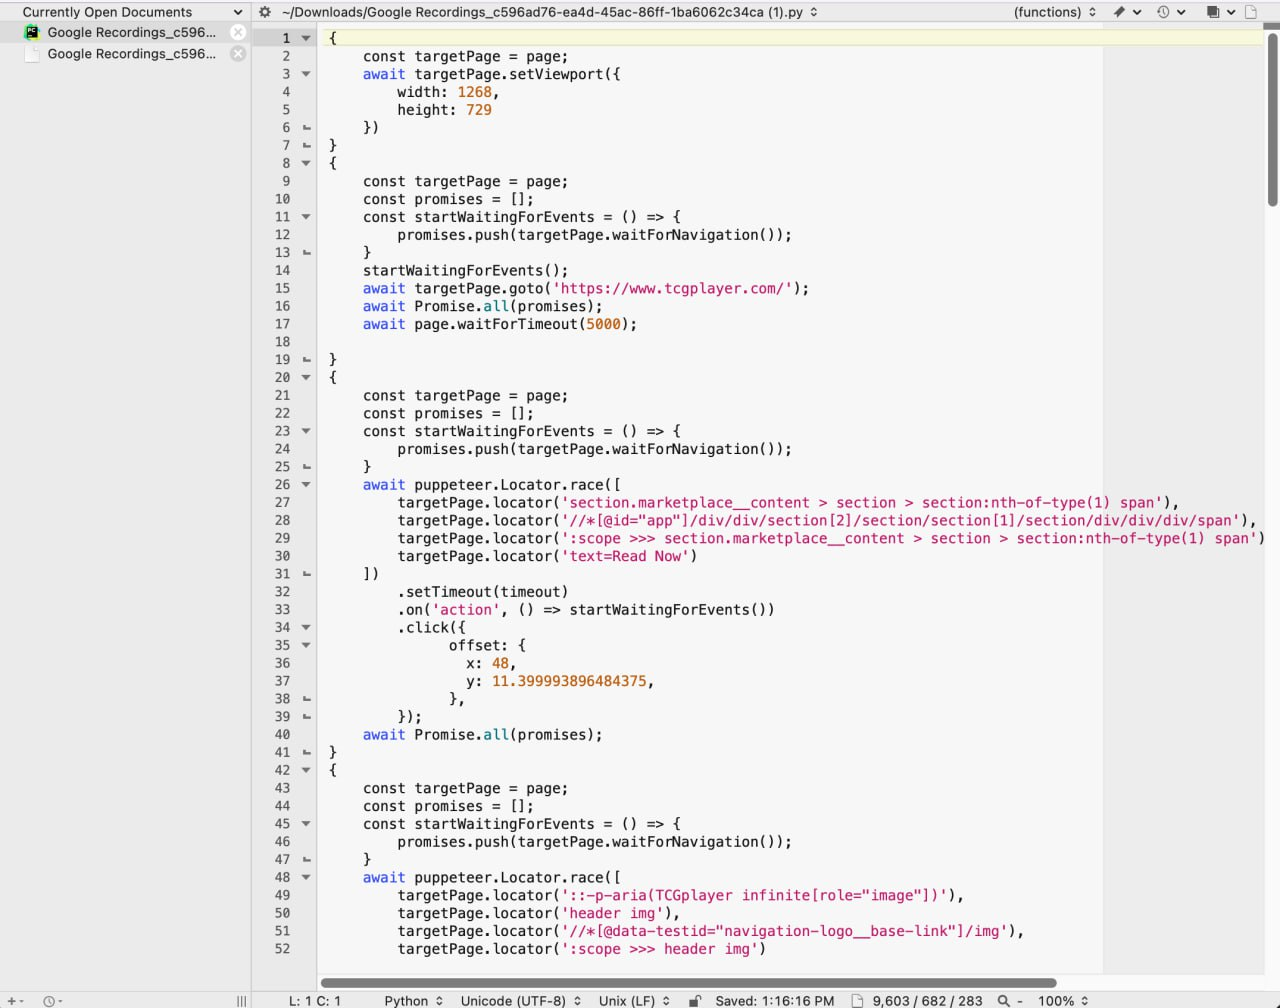Image resolution: width=1280 pixels, height=1008 pixels.
Task: Open the marker (pencil) popup menu
Action: click(1126, 12)
